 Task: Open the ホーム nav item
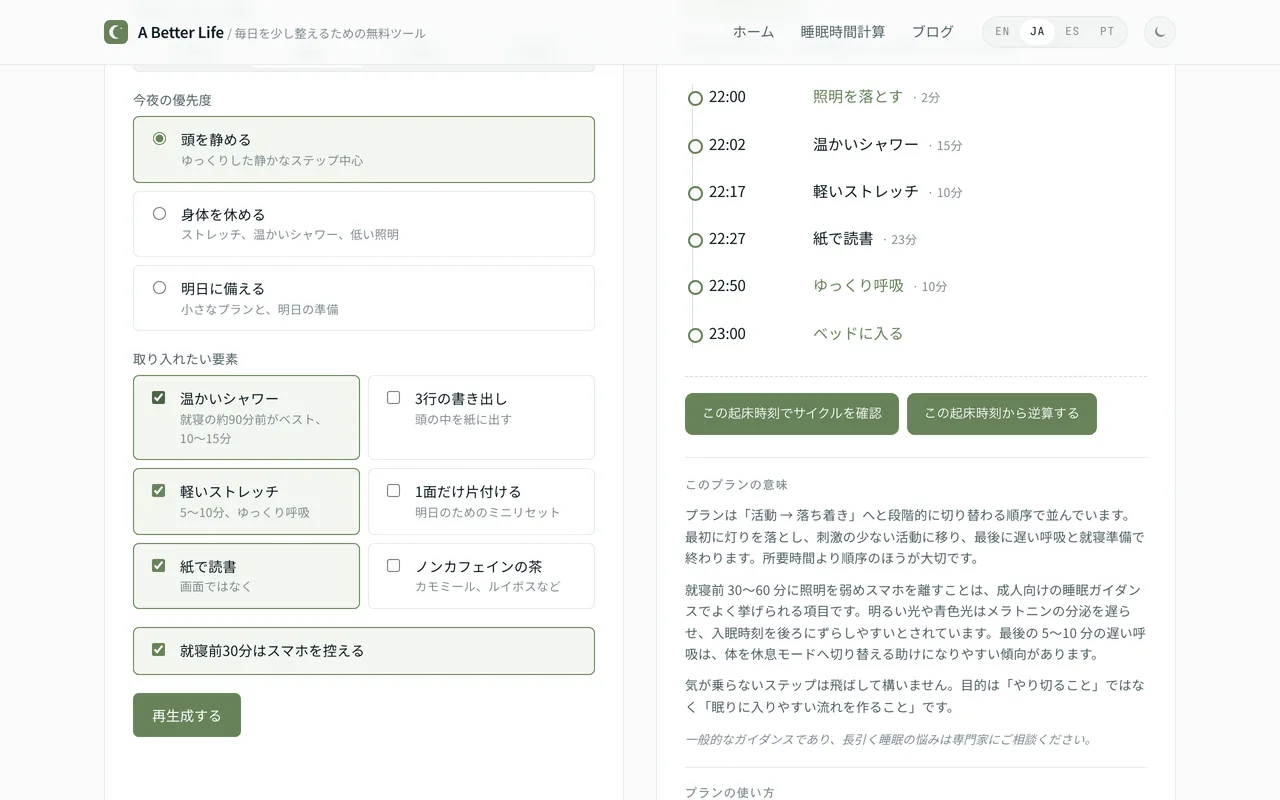pyautogui.click(x=753, y=32)
